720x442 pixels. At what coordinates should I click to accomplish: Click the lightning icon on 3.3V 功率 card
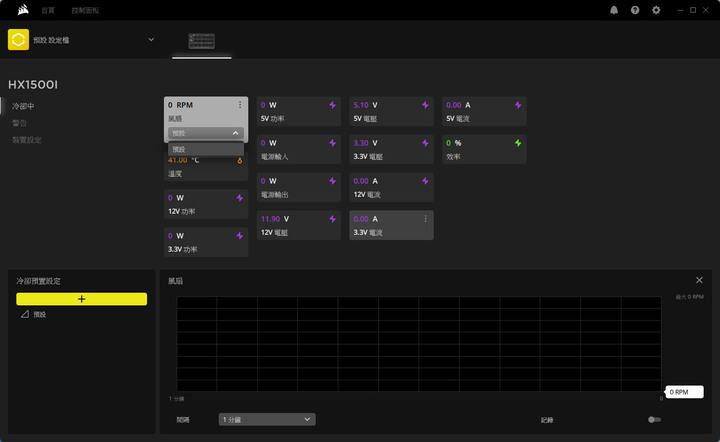pos(240,236)
